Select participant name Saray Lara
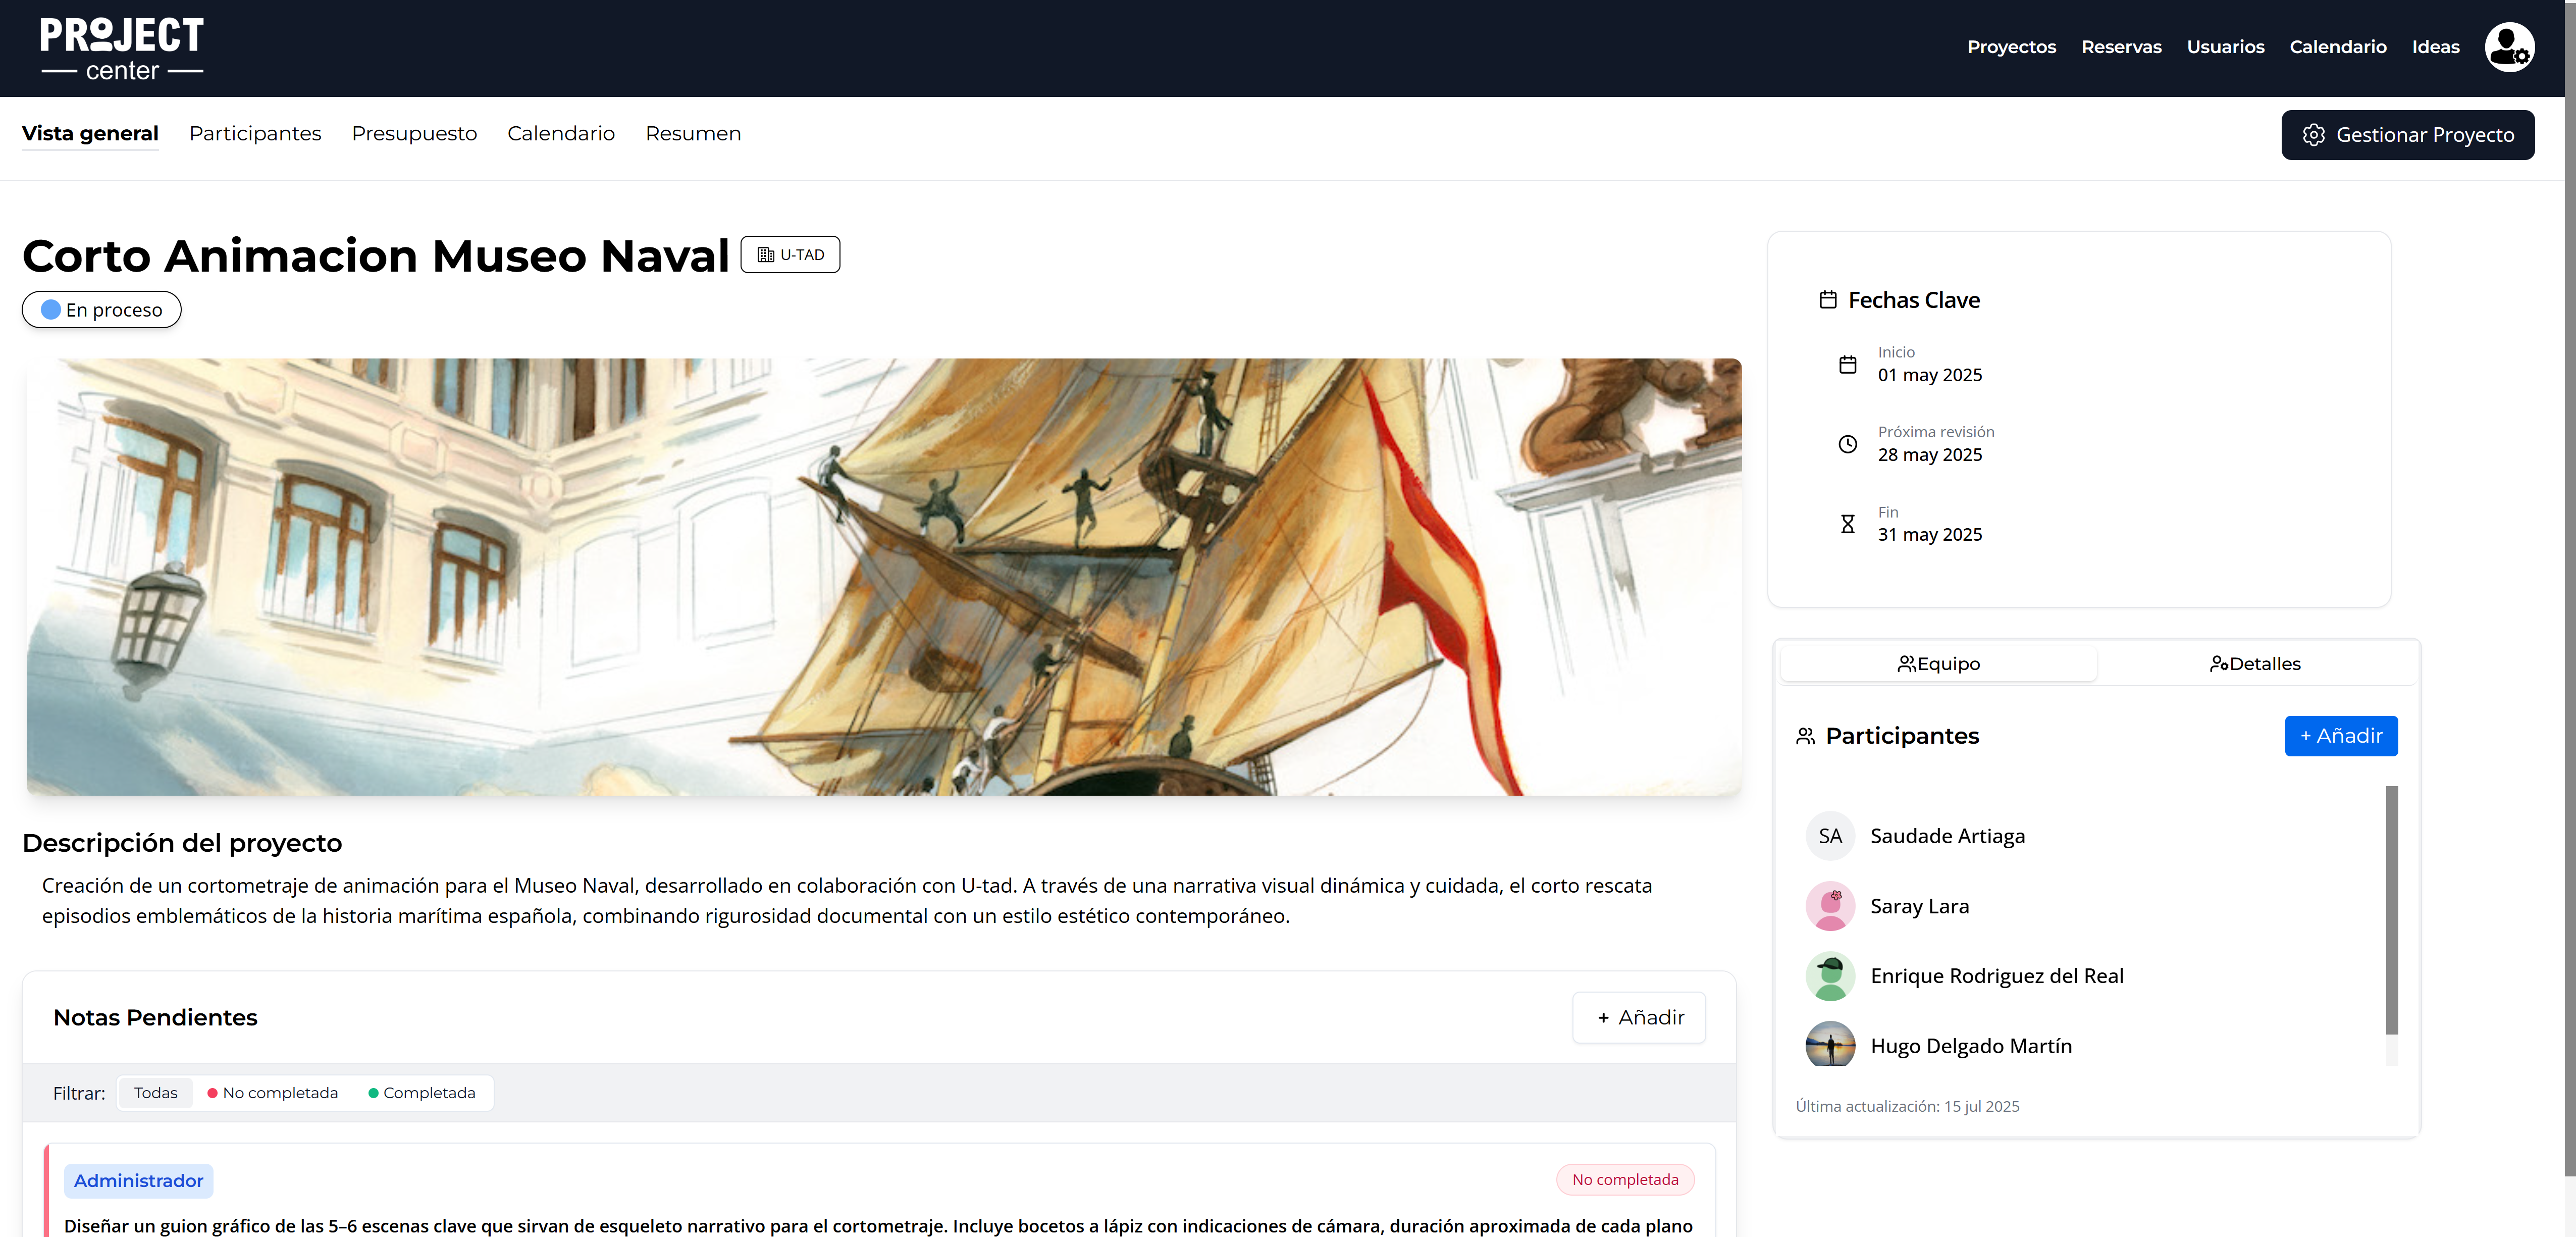This screenshot has height=1237, width=2576. [x=1919, y=906]
